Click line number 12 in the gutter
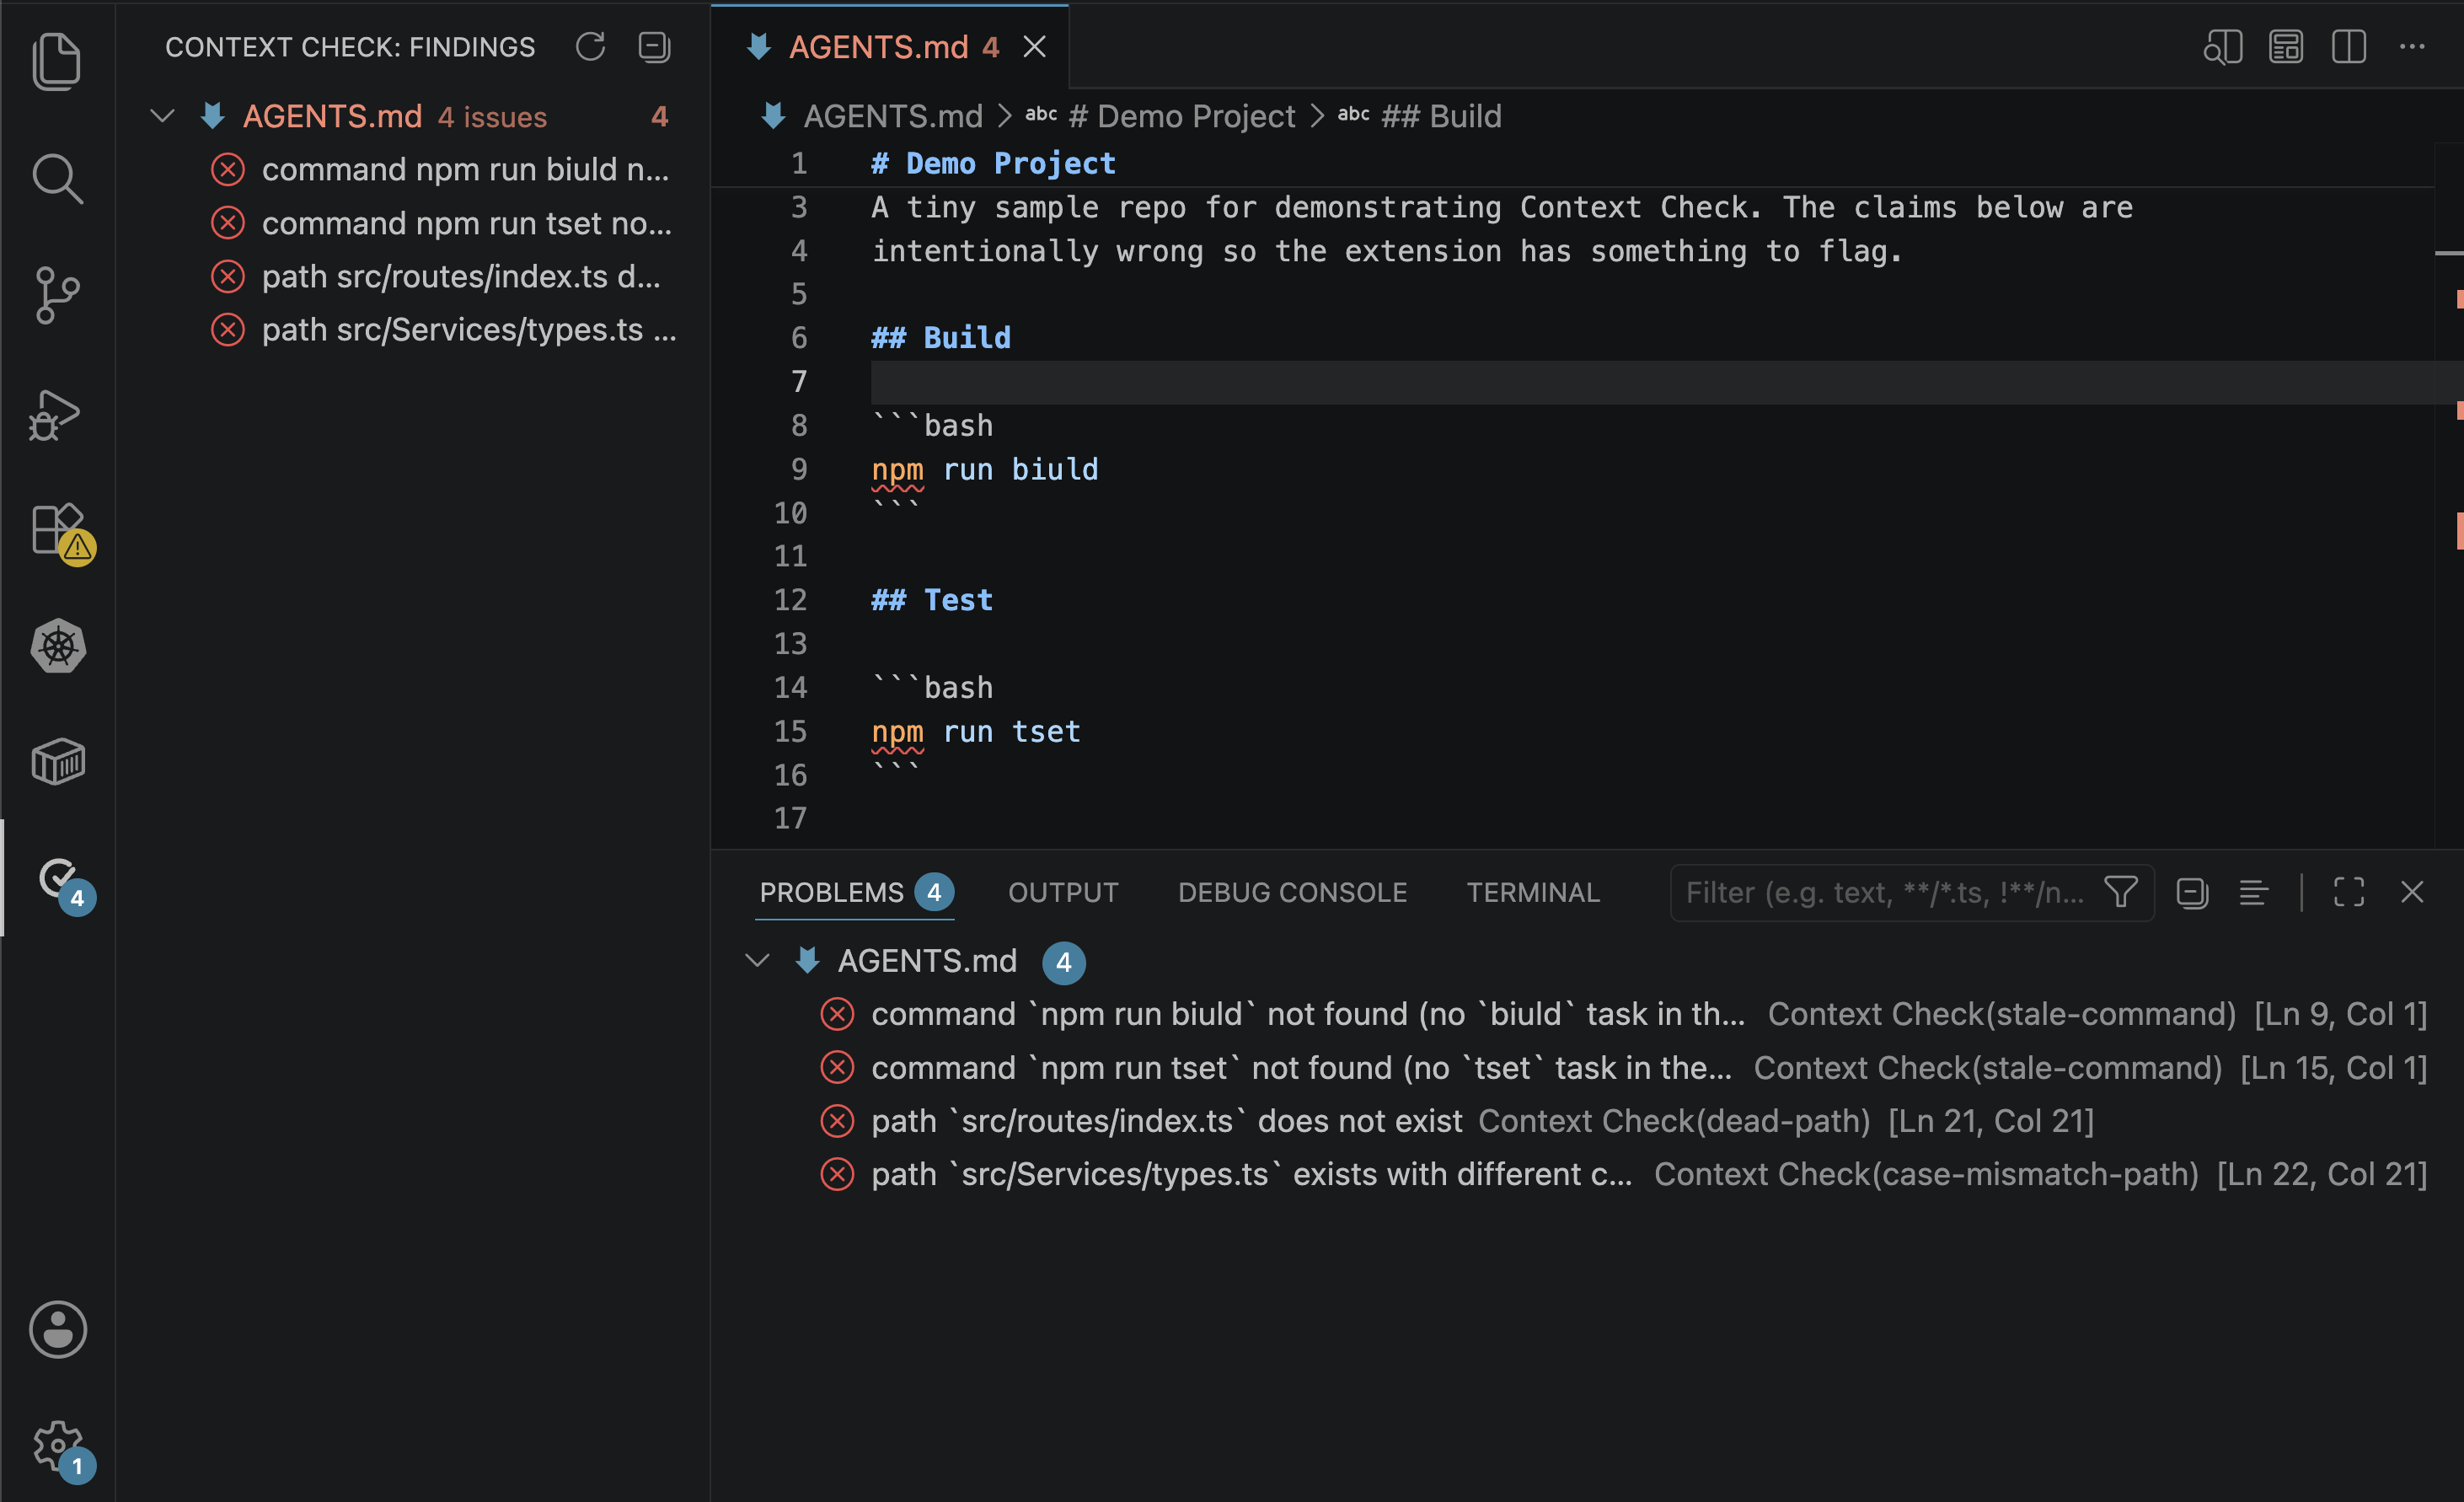Viewport: 2464px width, 1502px height. [x=790, y=600]
